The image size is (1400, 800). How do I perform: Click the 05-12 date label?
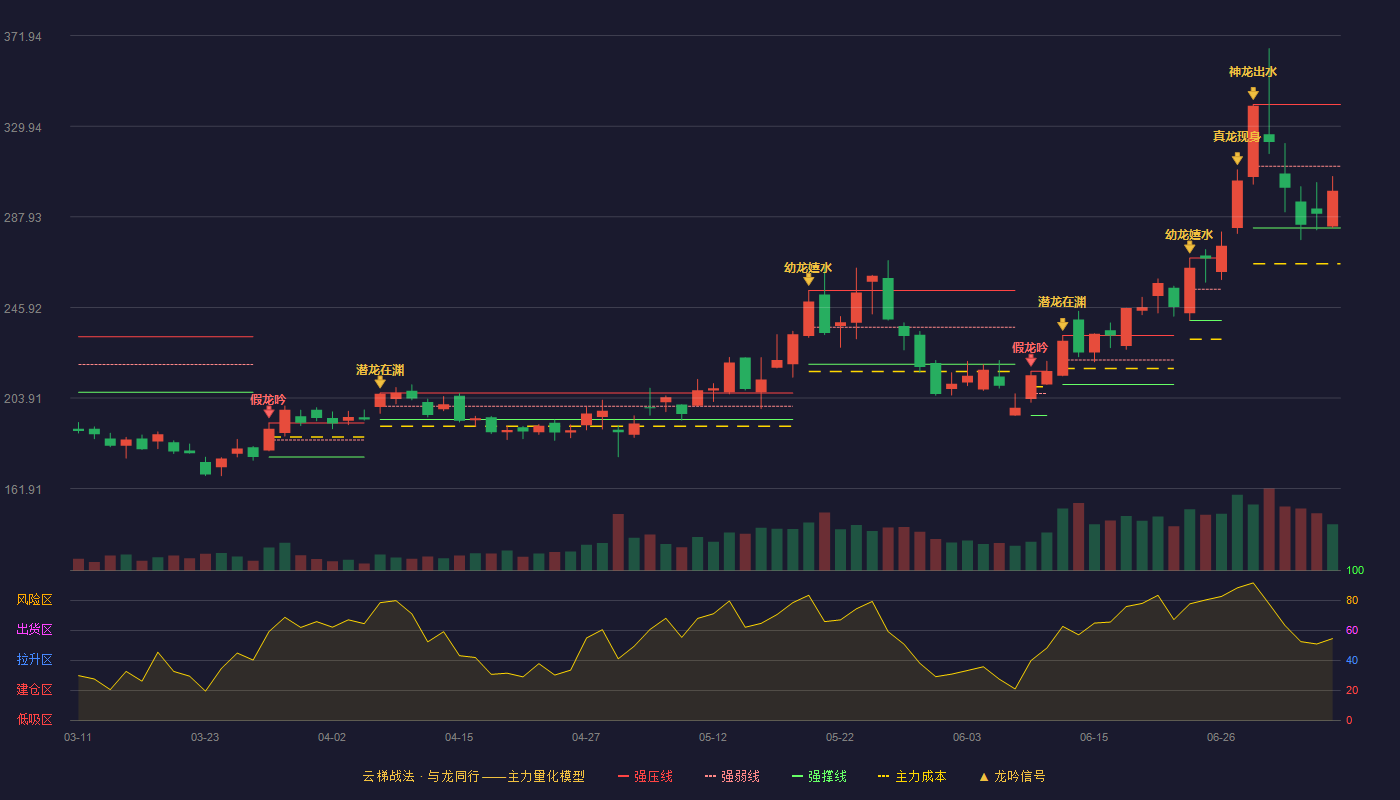(x=713, y=737)
